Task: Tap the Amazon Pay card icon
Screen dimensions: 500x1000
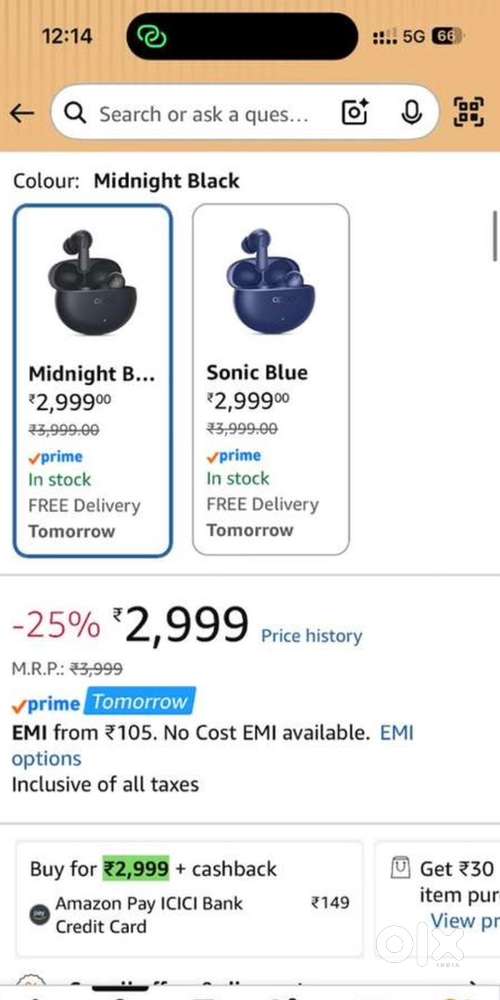Action: 38,915
